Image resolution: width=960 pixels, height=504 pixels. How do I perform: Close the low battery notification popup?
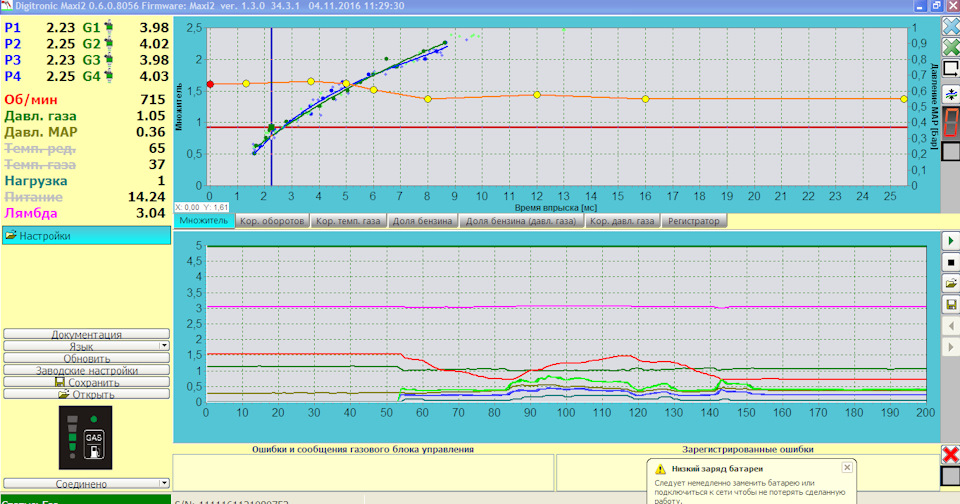847,467
